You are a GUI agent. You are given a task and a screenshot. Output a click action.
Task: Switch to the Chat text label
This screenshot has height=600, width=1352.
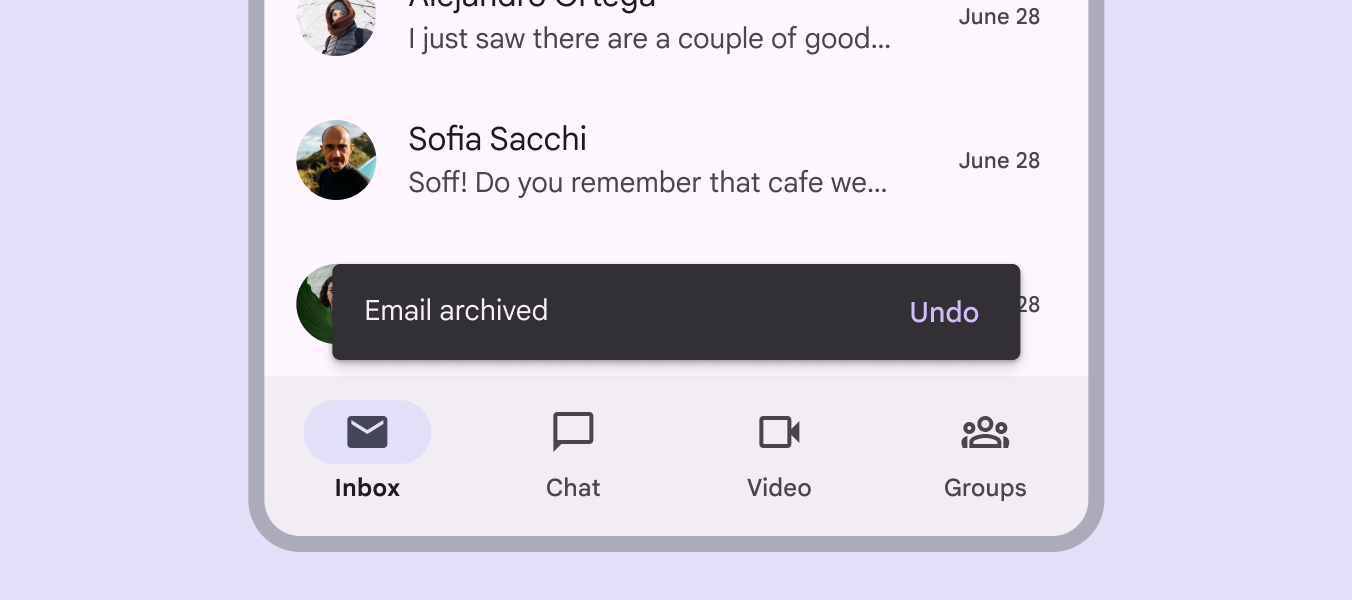(x=573, y=488)
